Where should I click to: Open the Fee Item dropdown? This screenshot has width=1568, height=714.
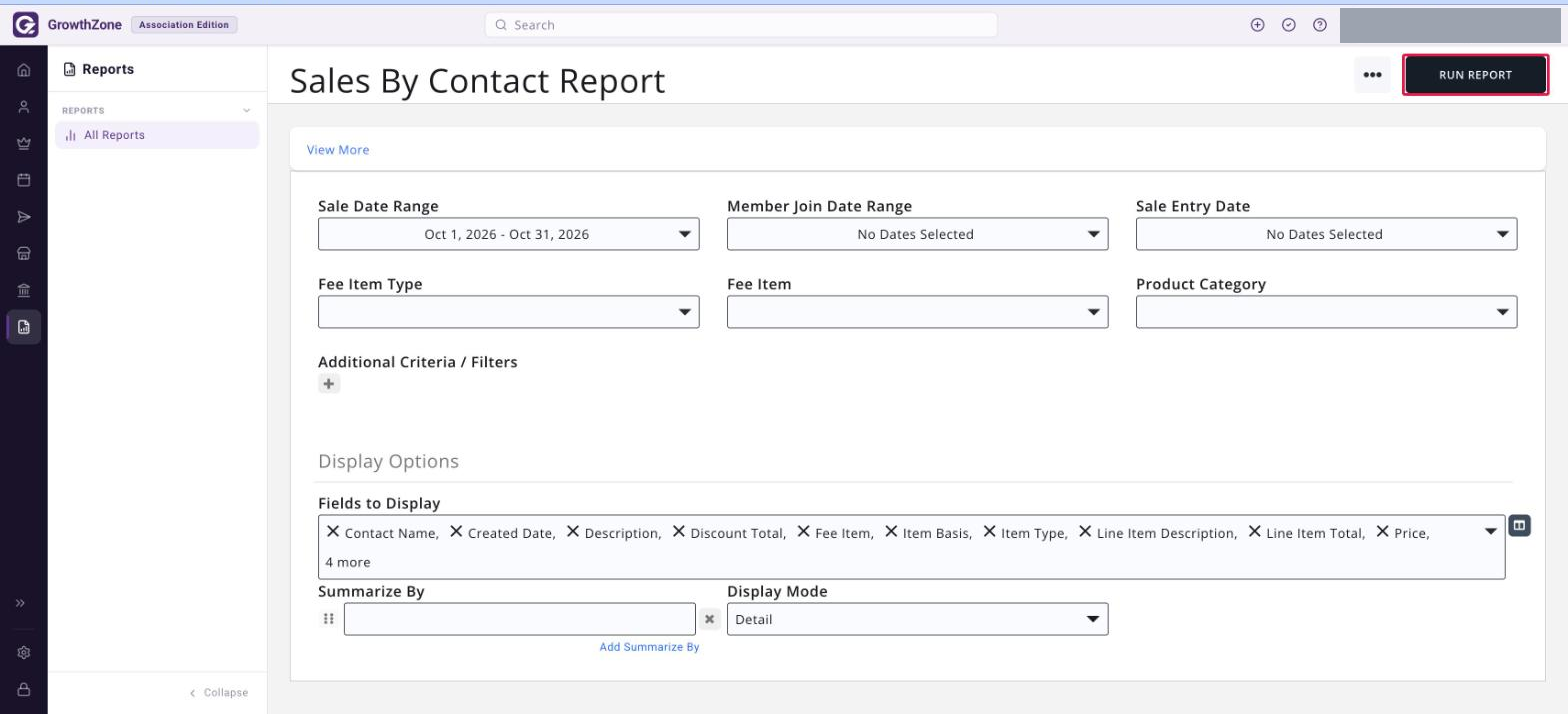pos(917,312)
